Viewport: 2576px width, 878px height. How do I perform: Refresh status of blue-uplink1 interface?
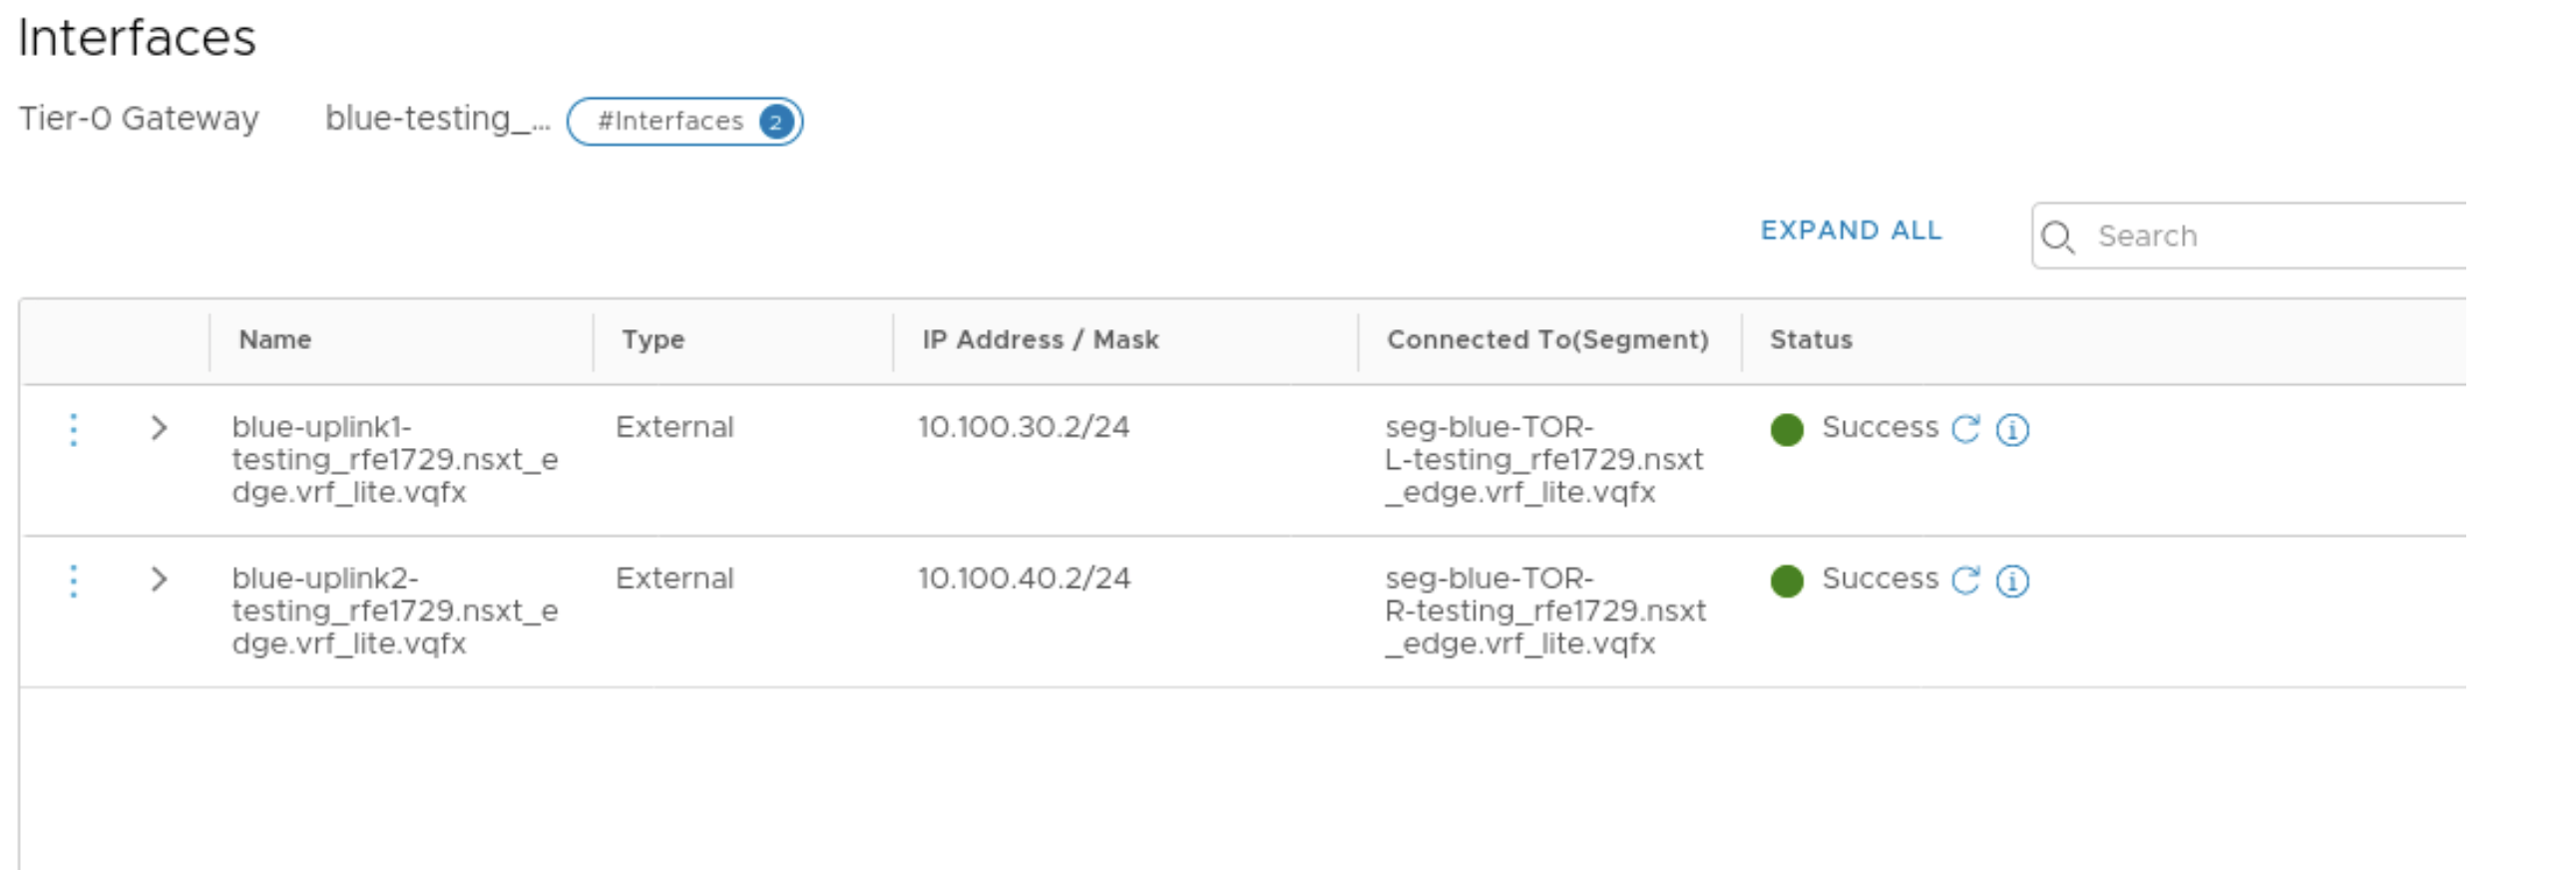(x=1965, y=429)
